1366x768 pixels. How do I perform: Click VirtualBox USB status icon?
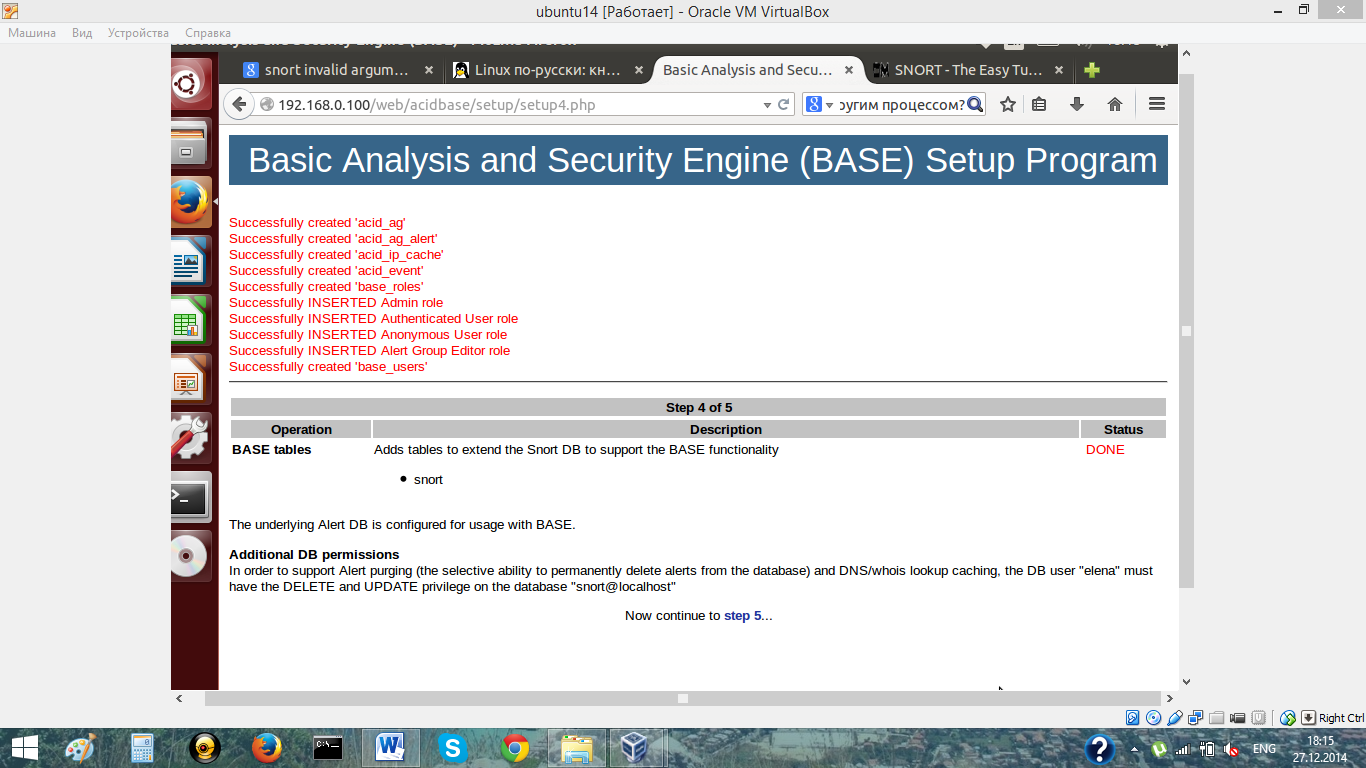click(x=1175, y=718)
